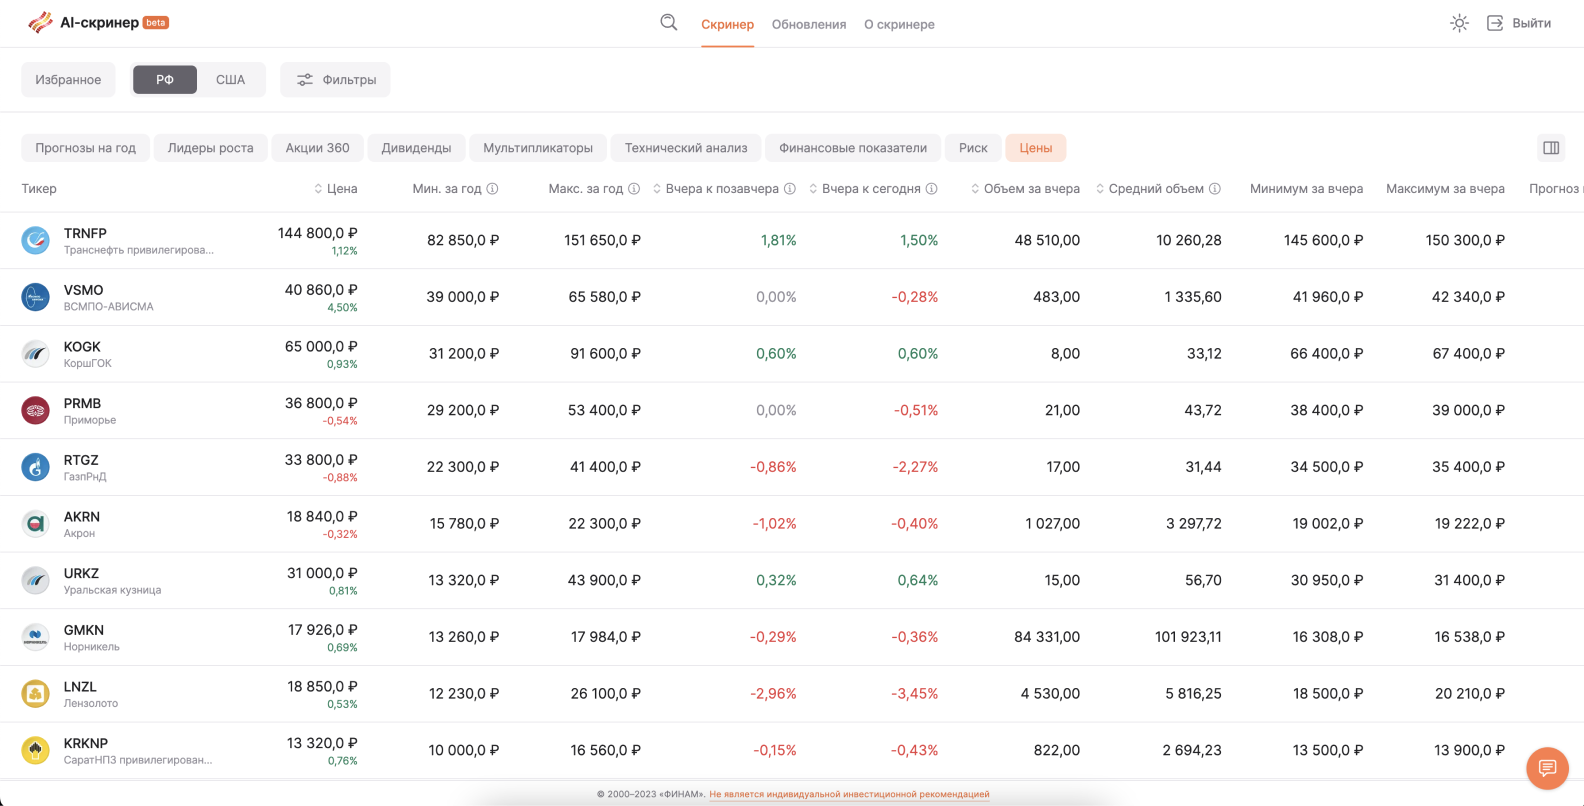Image resolution: width=1584 pixels, height=806 pixels.
Task: Select the Мультипликаторы tab
Action: click(538, 148)
